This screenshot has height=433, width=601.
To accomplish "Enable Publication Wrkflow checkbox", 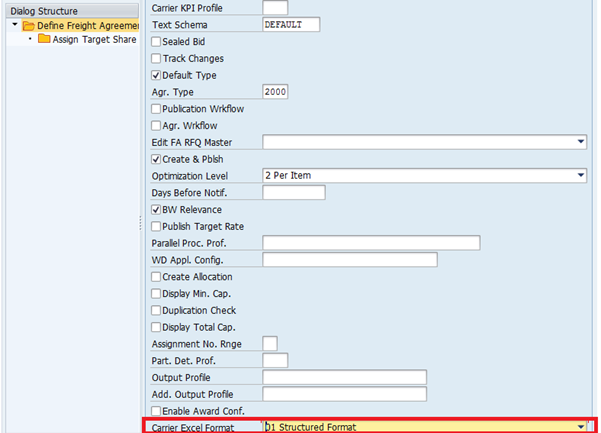I will 156,109.
